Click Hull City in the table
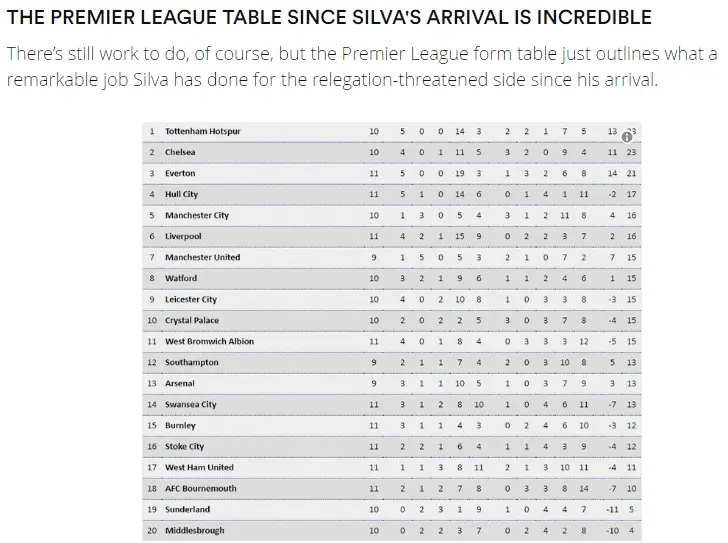 point(181,194)
